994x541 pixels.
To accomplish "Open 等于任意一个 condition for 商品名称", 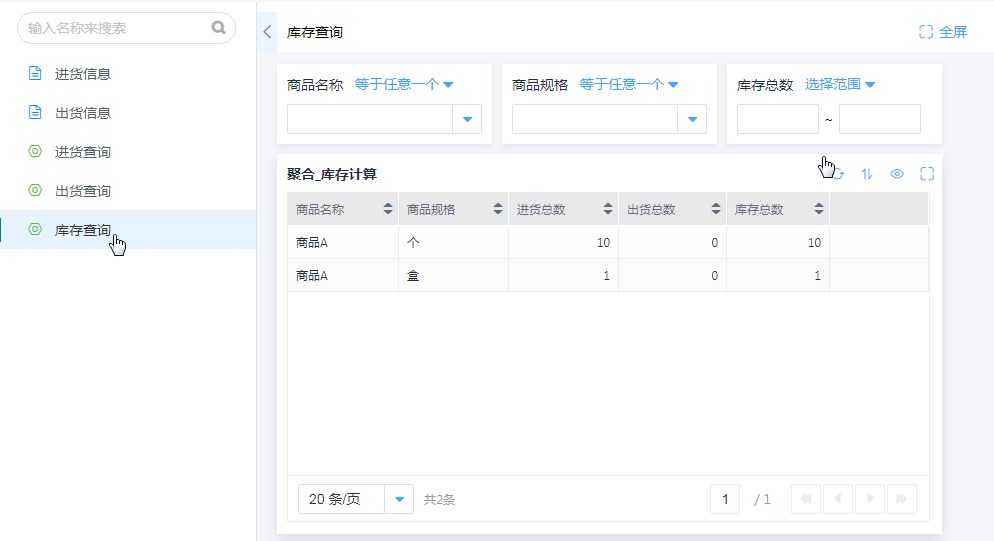I will [x=404, y=85].
